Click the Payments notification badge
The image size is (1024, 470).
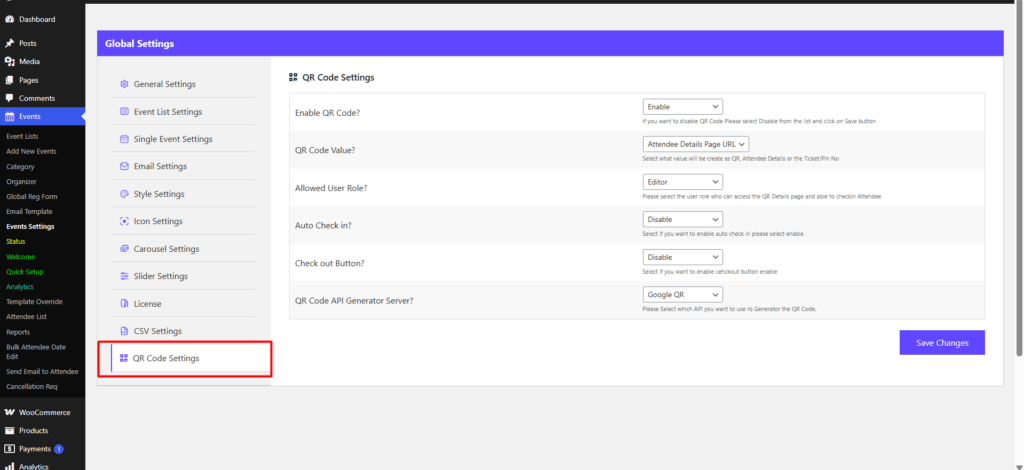(59, 449)
